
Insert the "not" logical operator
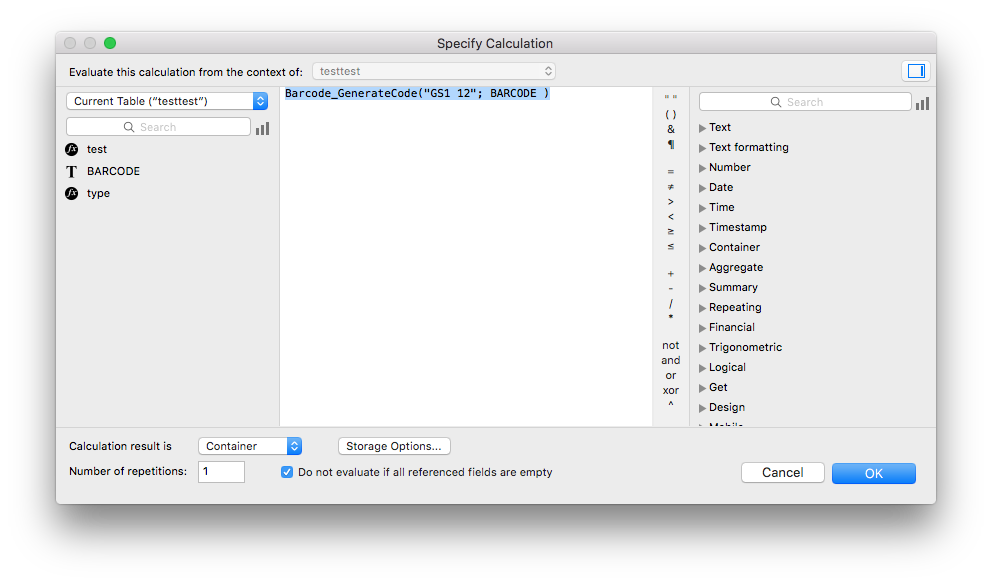coord(670,345)
